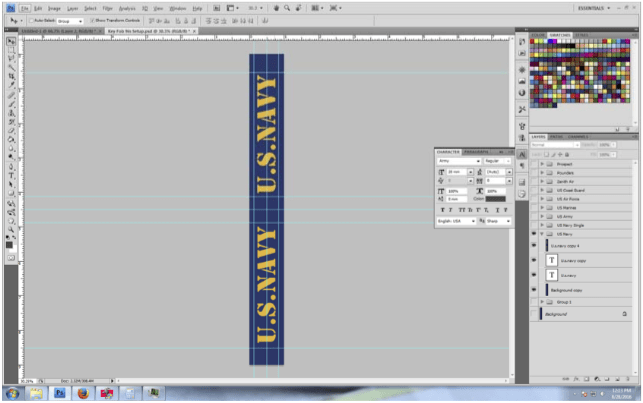This screenshot has width=643, height=403.
Task: Click the Rotate View icon in application bar
Action: click(299, 8)
